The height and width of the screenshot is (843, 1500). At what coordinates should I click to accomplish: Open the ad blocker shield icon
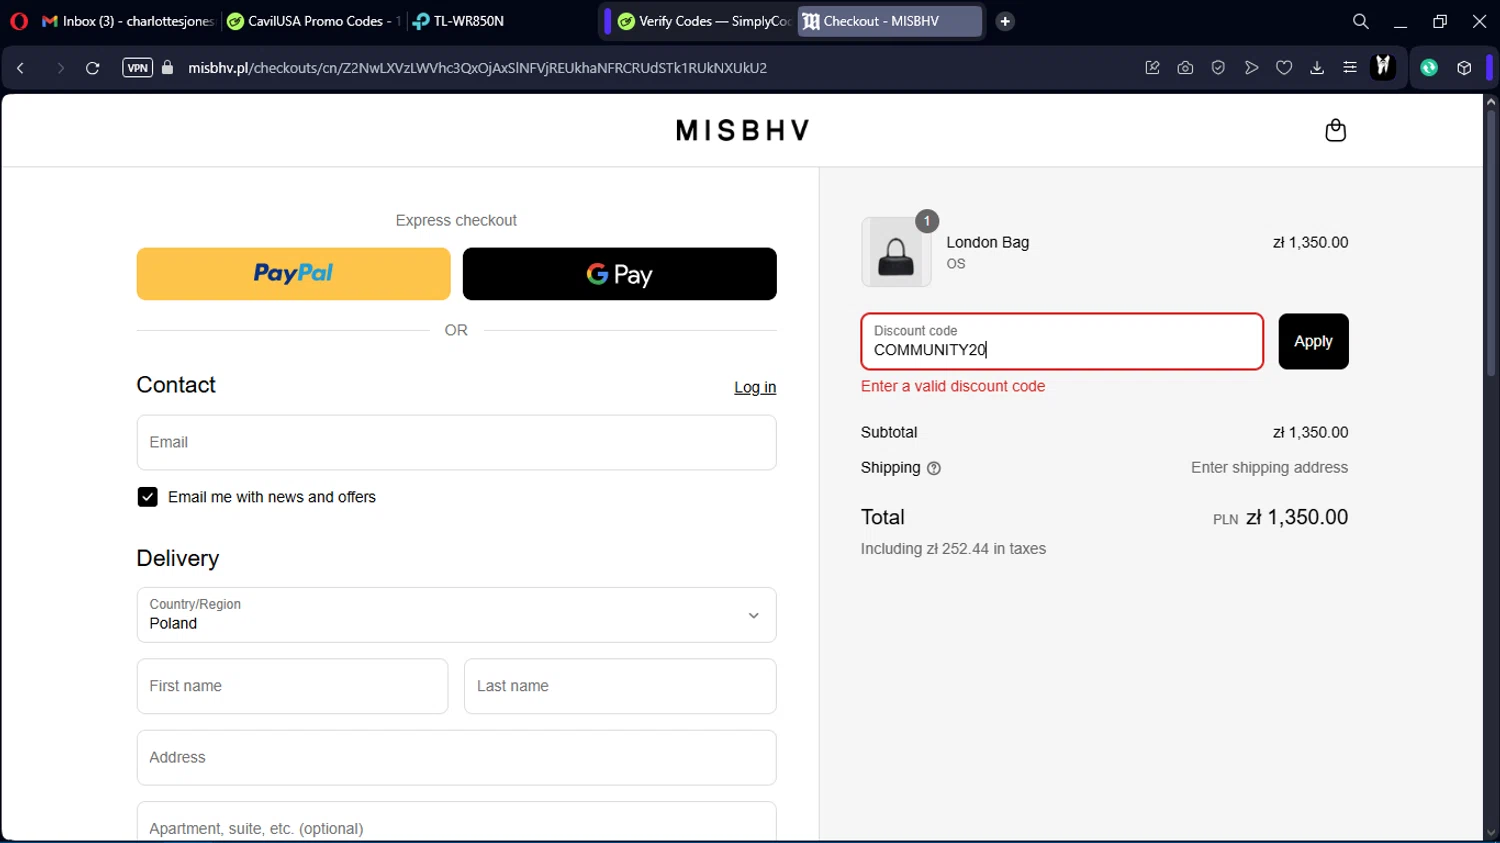1218,68
